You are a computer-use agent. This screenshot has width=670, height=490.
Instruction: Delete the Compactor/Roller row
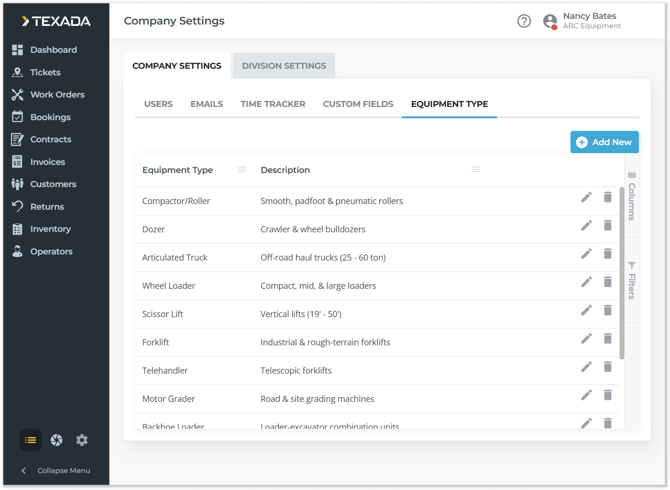point(607,198)
